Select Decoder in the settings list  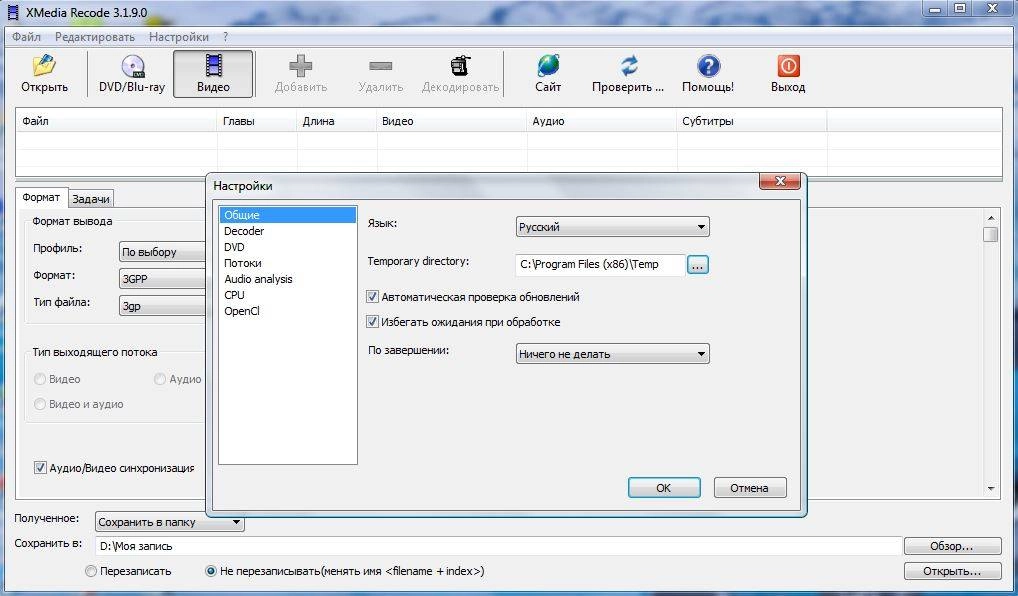tap(288, 231)
